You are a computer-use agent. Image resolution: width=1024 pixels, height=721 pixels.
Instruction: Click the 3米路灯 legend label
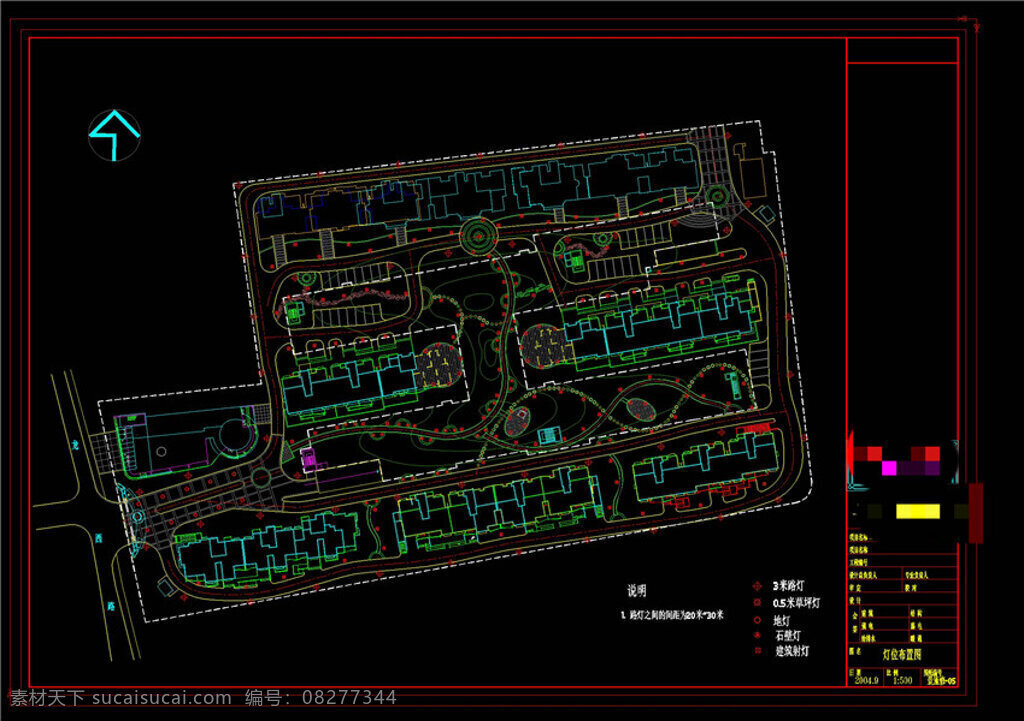tap(788, 586)
